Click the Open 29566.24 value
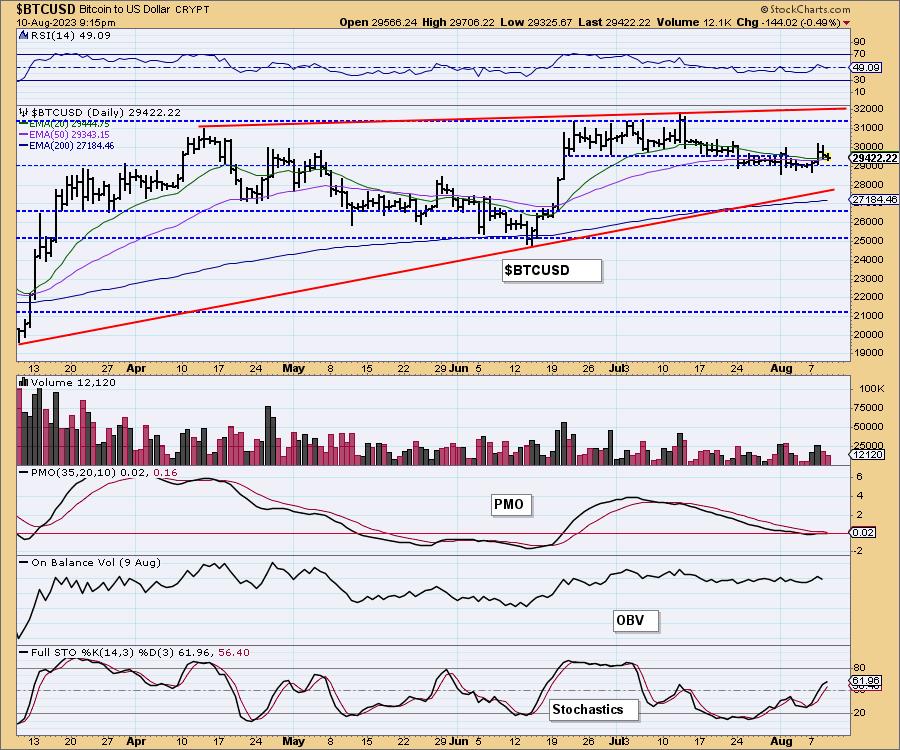Screen dimensions: 900x750 coord(378,22)
